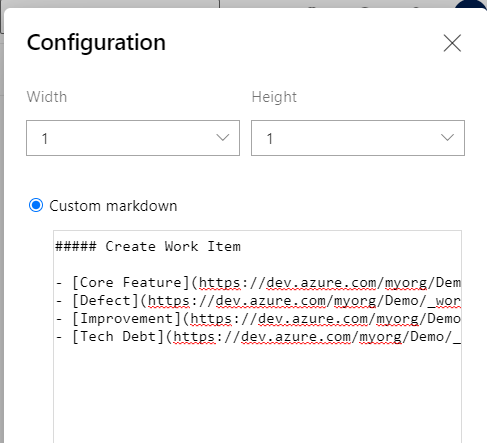Close the Configuration panel with the X
The width and height of the screenshot is (487, 443).
pos(452,43)
